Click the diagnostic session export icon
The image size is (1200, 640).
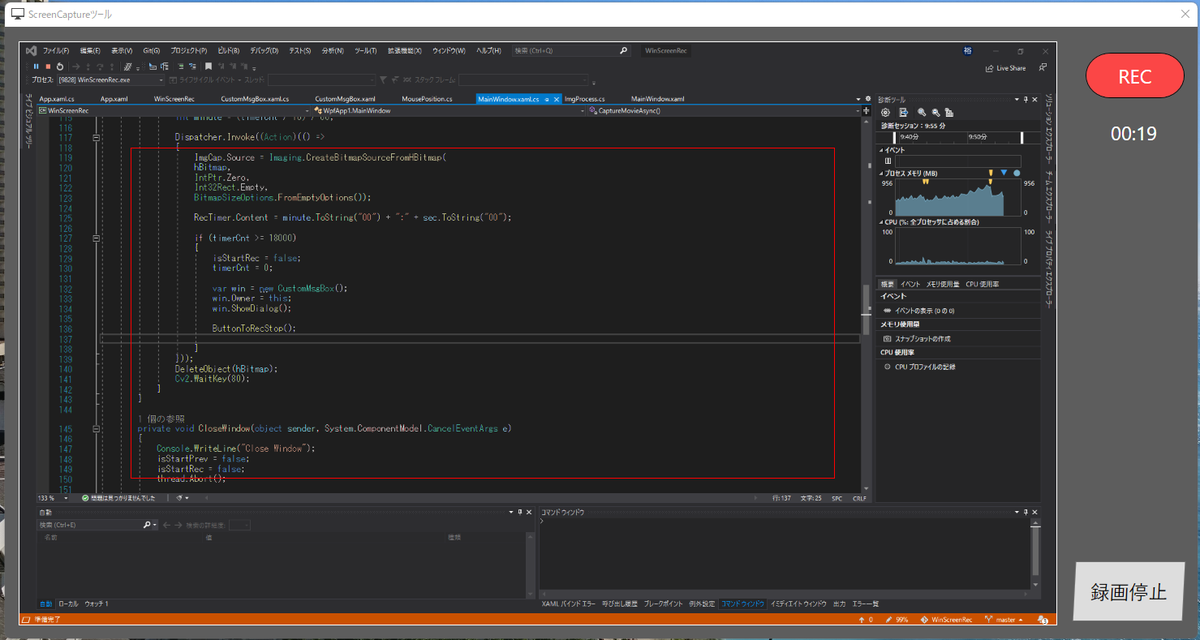pos(903,112)
